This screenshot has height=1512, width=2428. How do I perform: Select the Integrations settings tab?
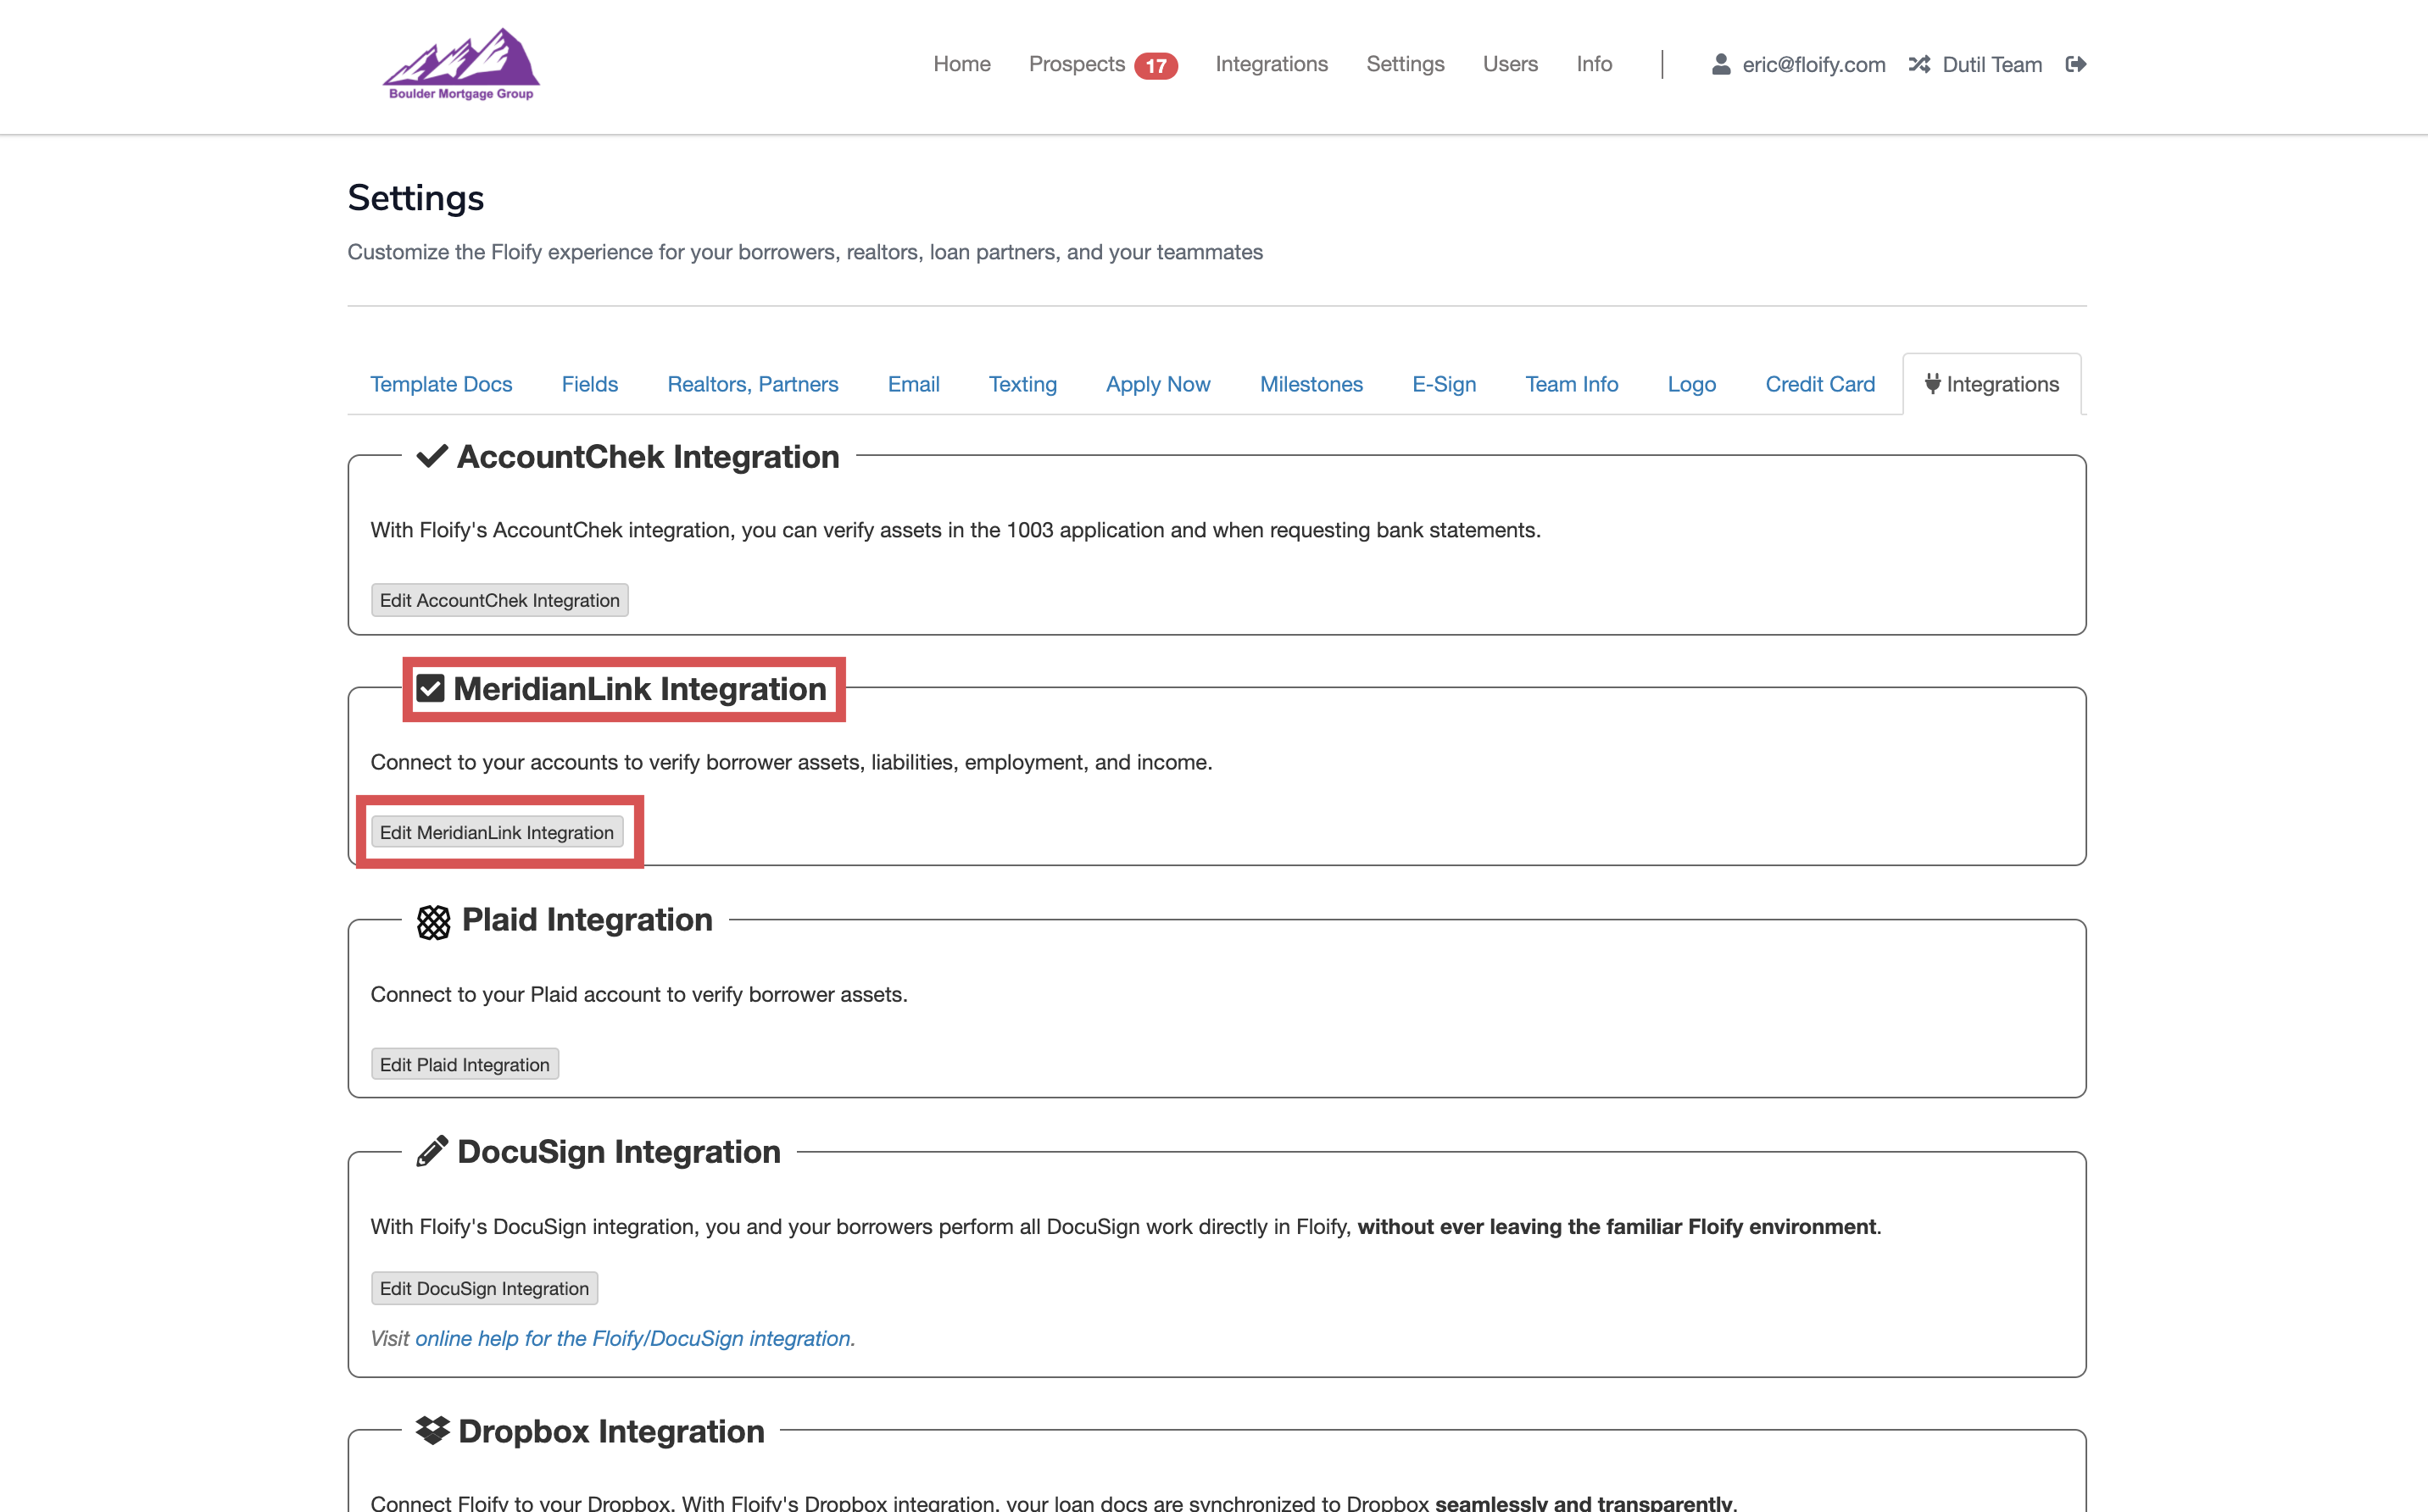click(x=1991, y=384)
